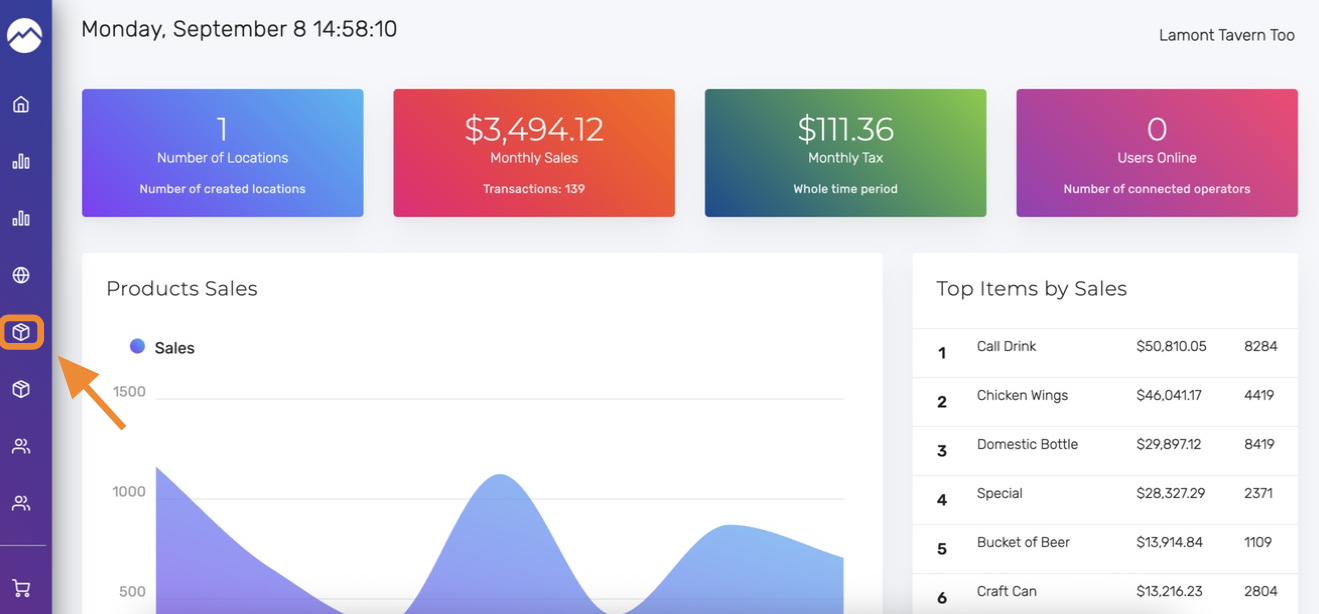This screenshot has width=1319, height=614.
Task: Click the Top Items by Sales heading
Action: coord(1032,289)
